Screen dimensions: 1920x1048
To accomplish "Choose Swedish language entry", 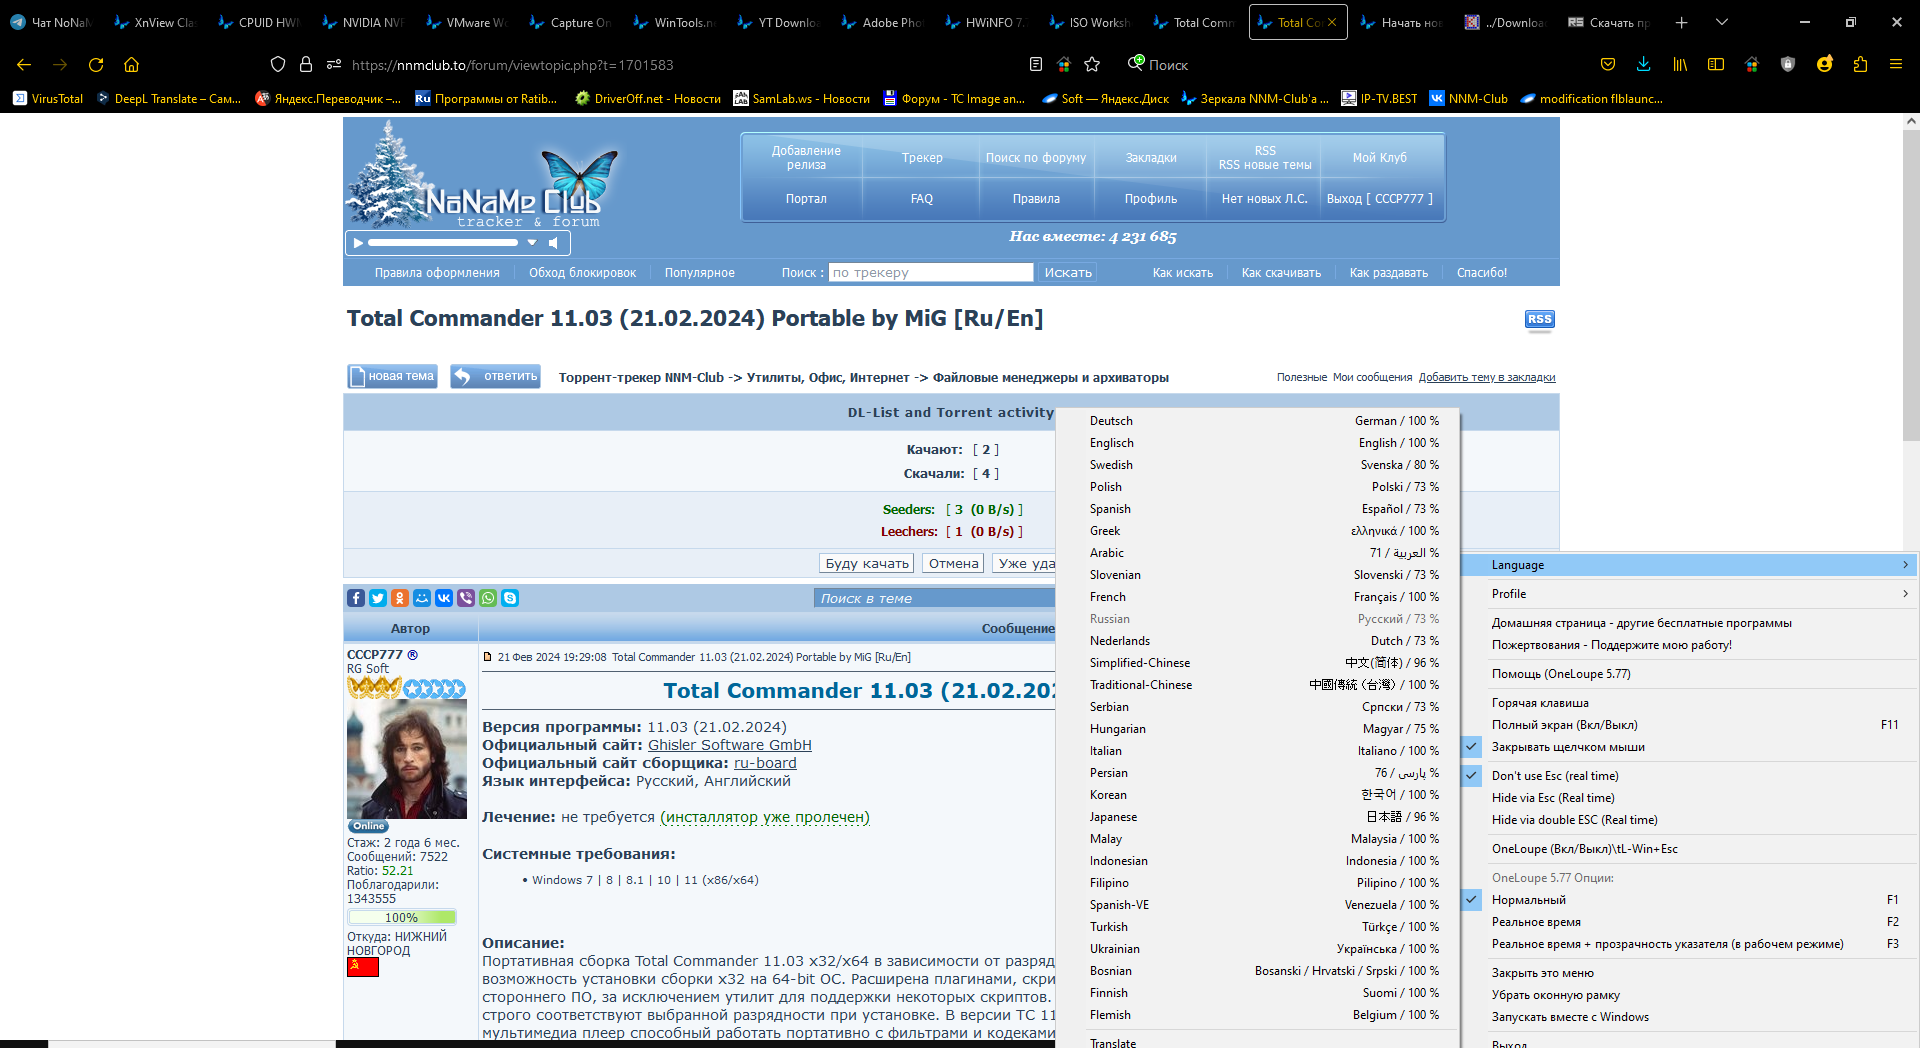I will pyautogui.click(x=1258, y=465).
